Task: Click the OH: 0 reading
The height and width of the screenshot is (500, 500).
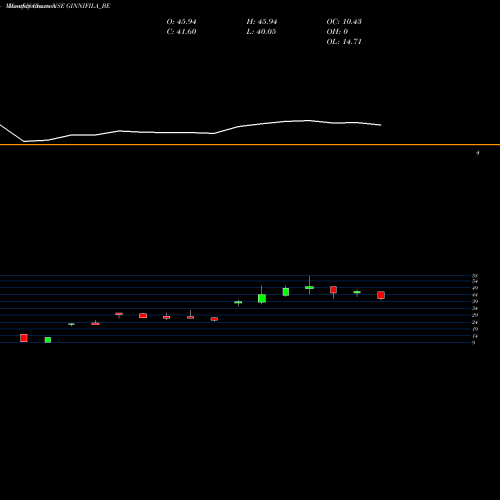Action: pyautogui.click(x=337, y=32)
